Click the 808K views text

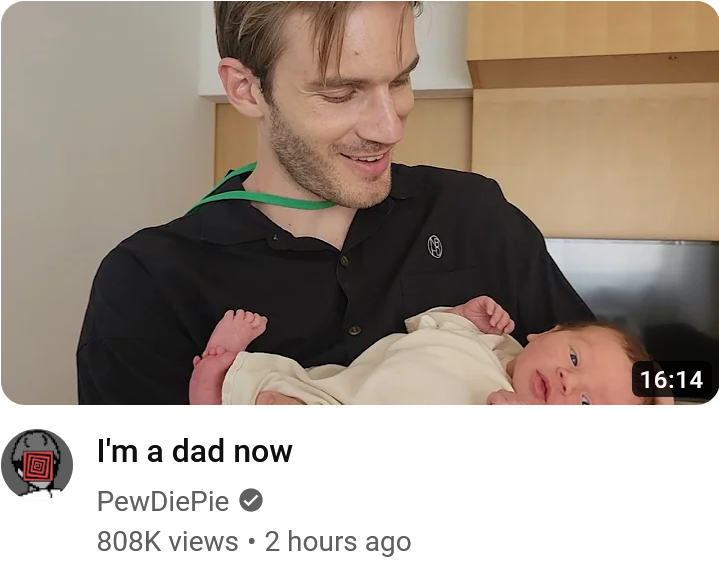point(167,541)
